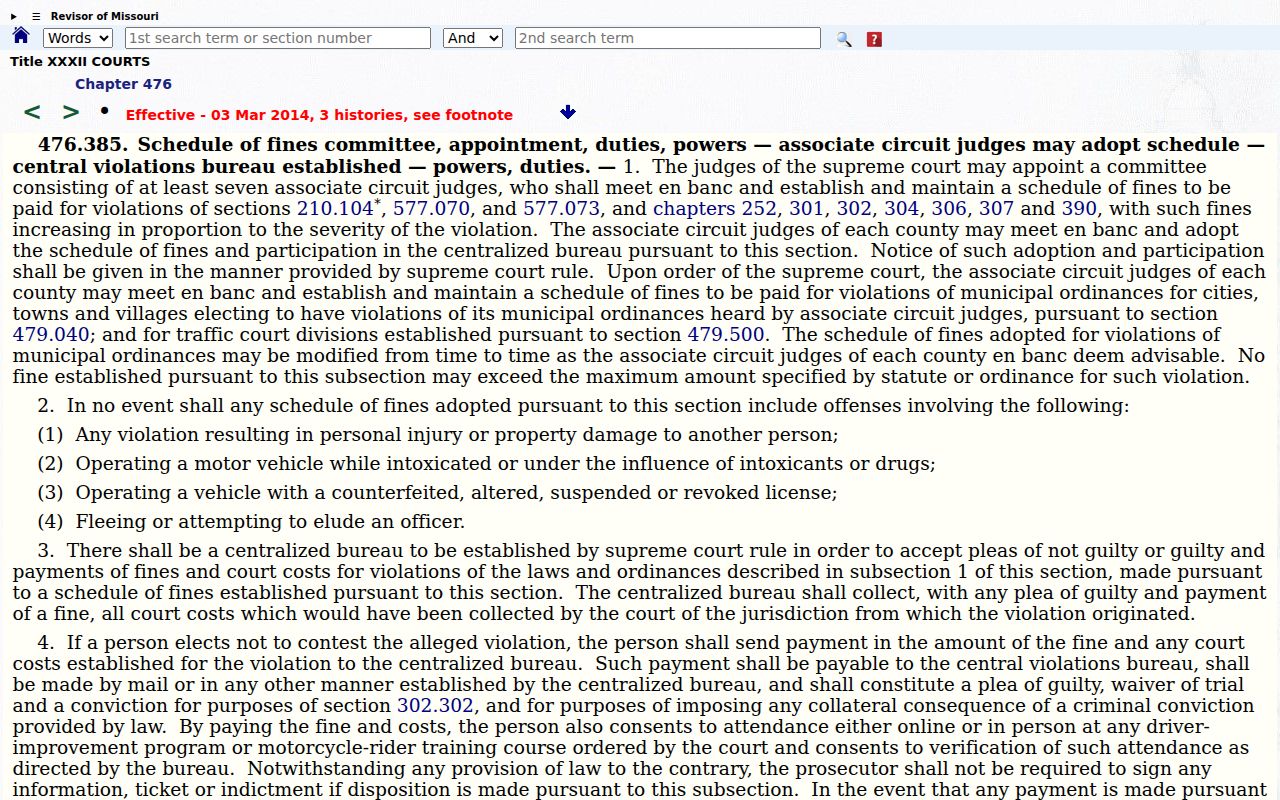Open the Words search type dropdown

(x=78, y=38)
